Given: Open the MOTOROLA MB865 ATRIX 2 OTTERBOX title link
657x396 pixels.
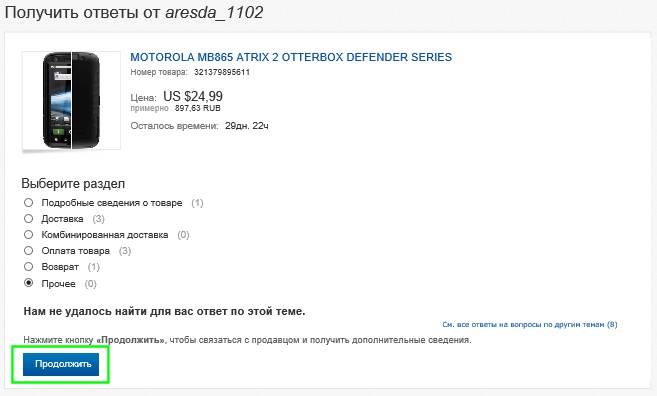Looking at the screenshot, I should (x=291, y=57).
